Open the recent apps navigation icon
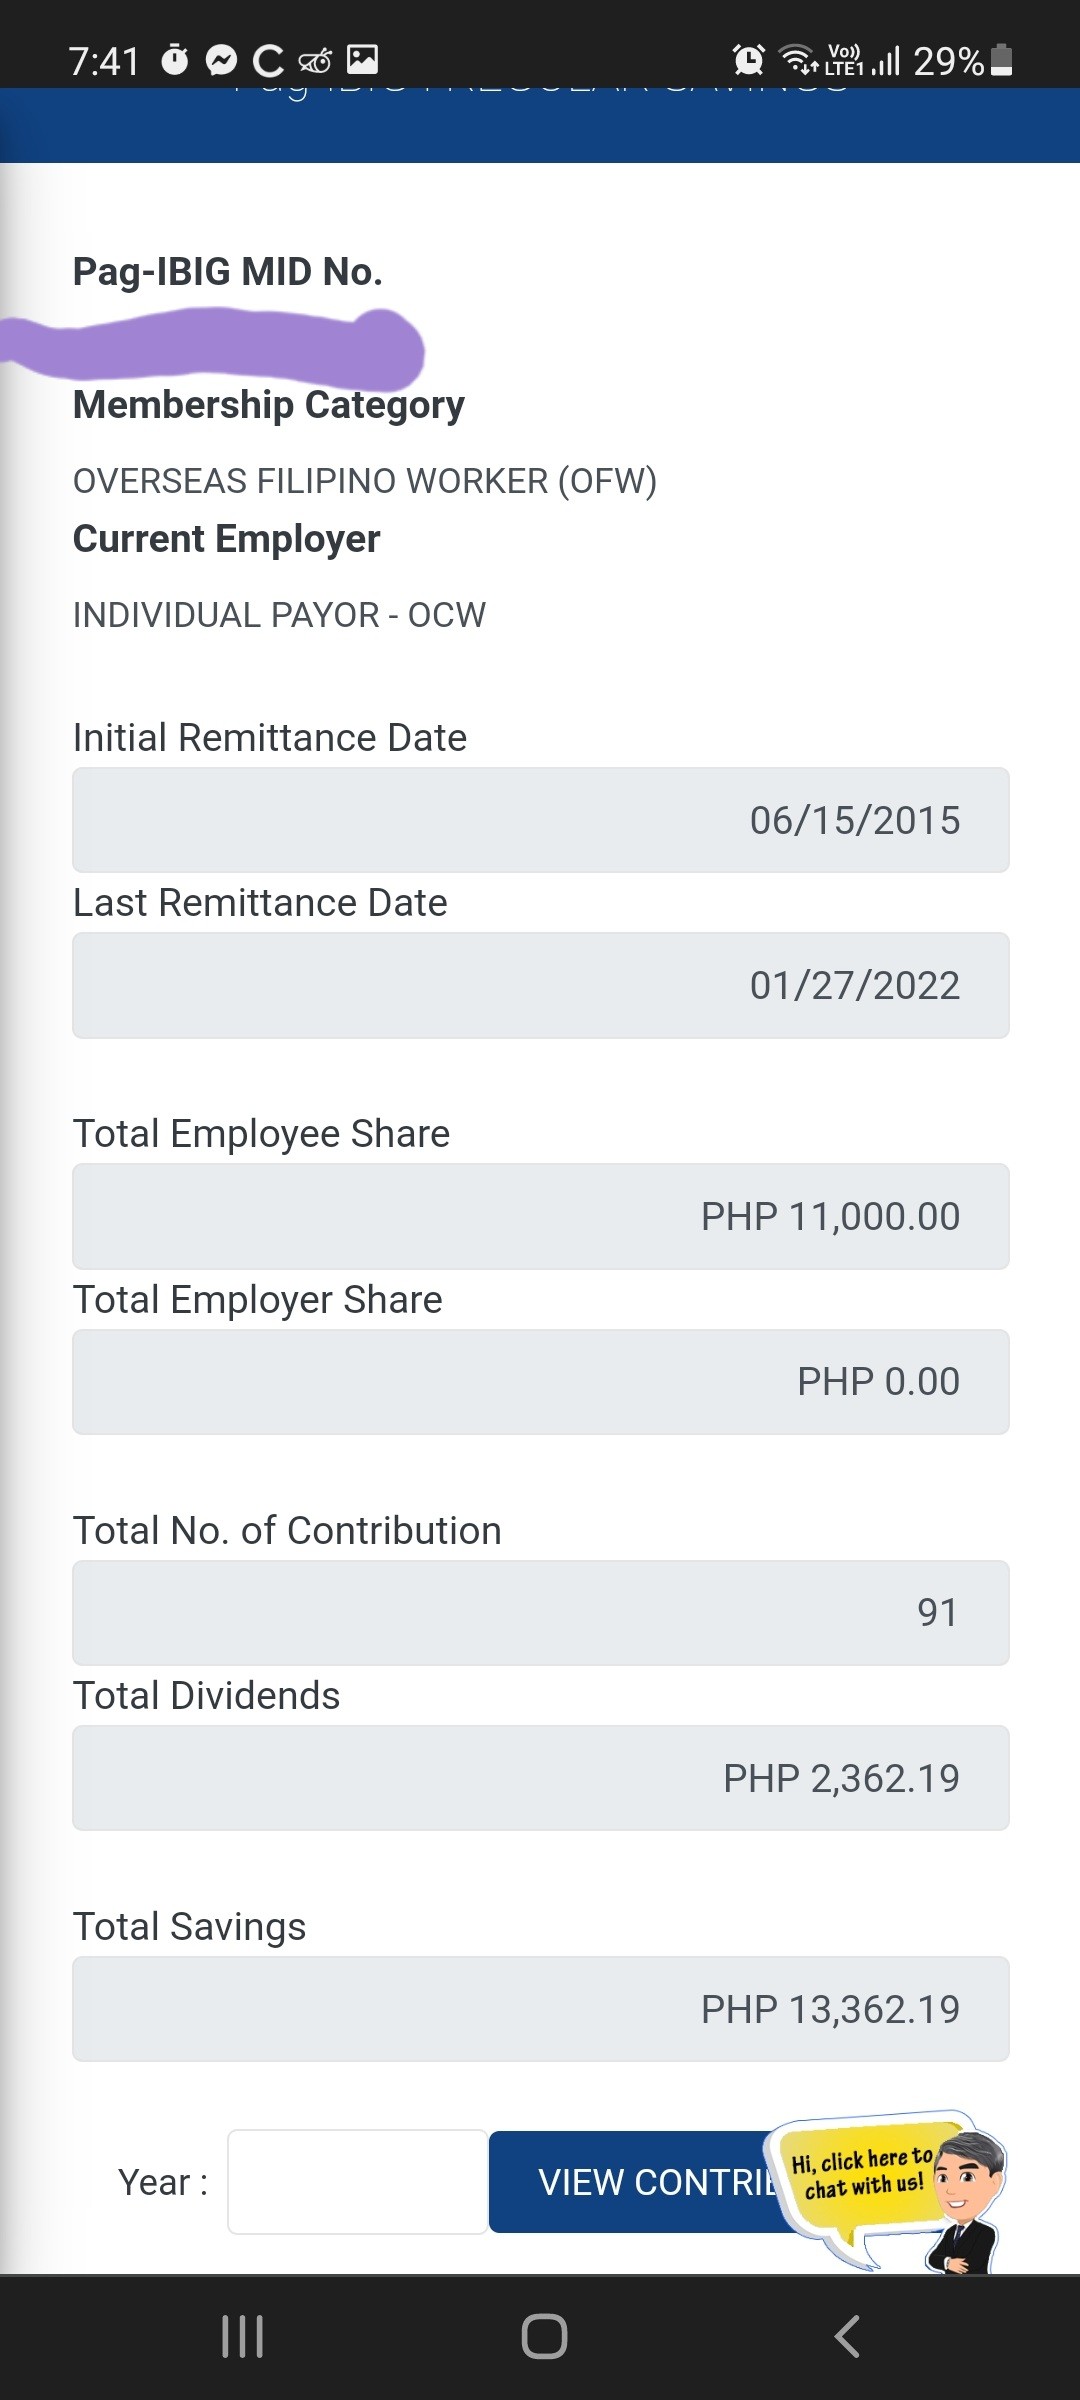Viewport: 1080px width, 2400px height. (x=242, y=2337)
